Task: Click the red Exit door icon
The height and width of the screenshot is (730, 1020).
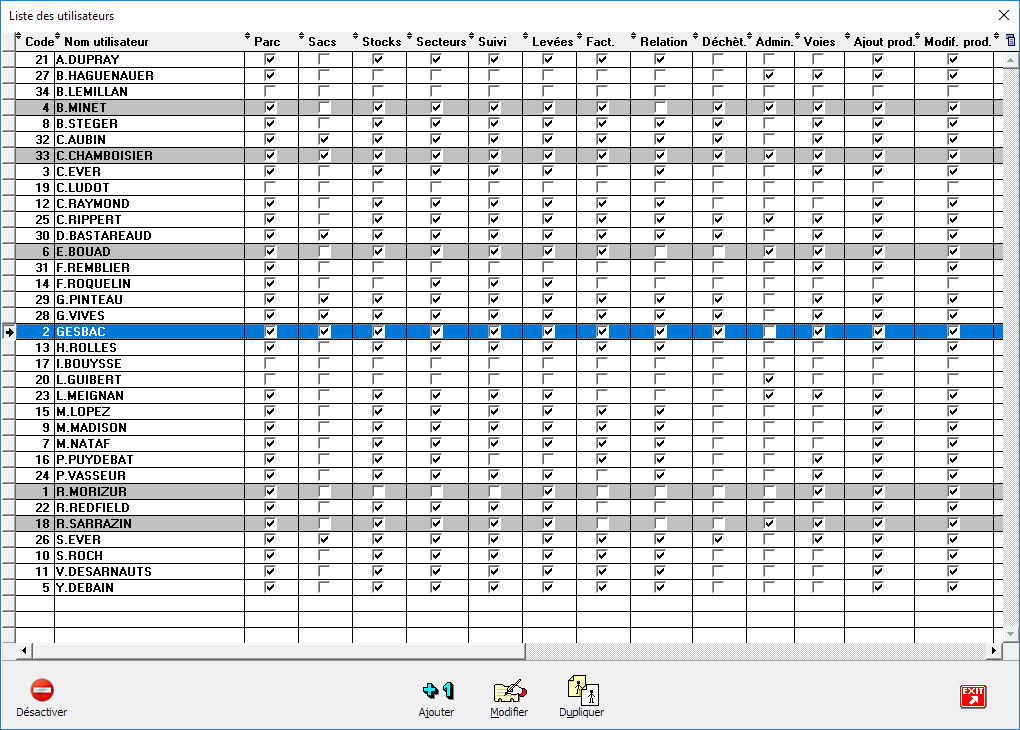Action: click(x=972, y=696)
